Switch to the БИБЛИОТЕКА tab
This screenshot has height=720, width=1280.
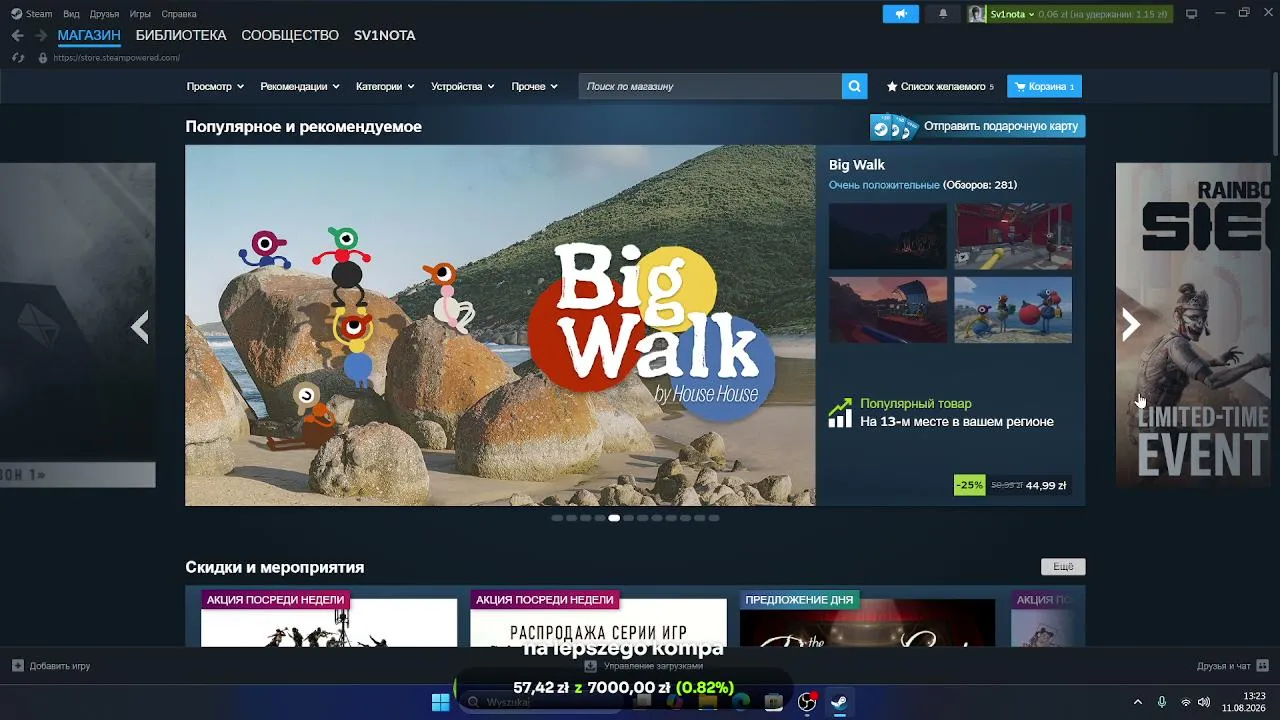point(181,35)
